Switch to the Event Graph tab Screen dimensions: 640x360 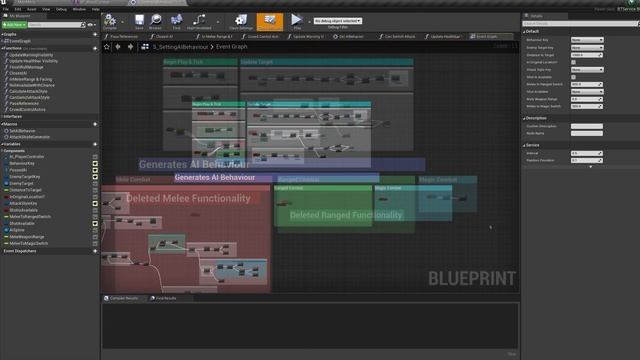pyautogui.click(x=490, y=36)
